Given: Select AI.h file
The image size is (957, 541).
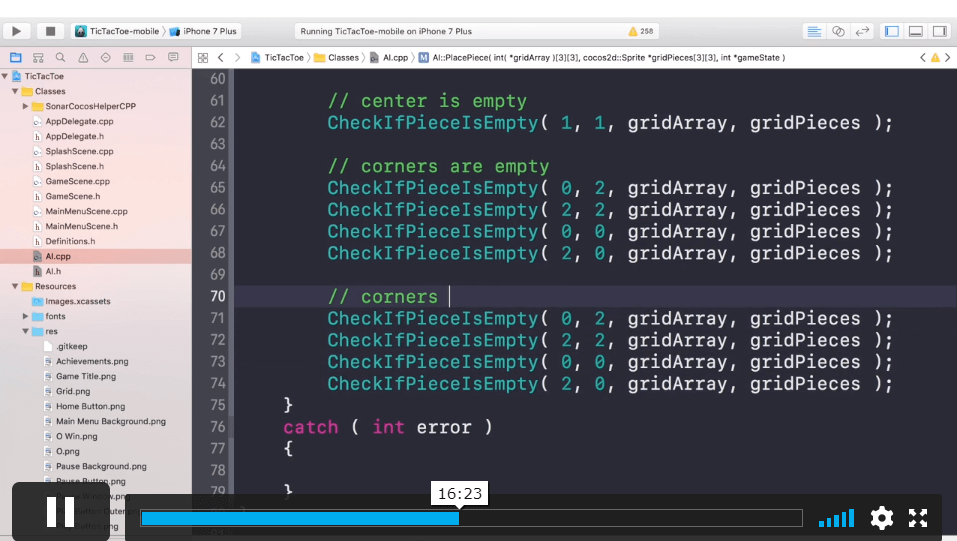Looking at the screenshot, I should tap(53, 271).
